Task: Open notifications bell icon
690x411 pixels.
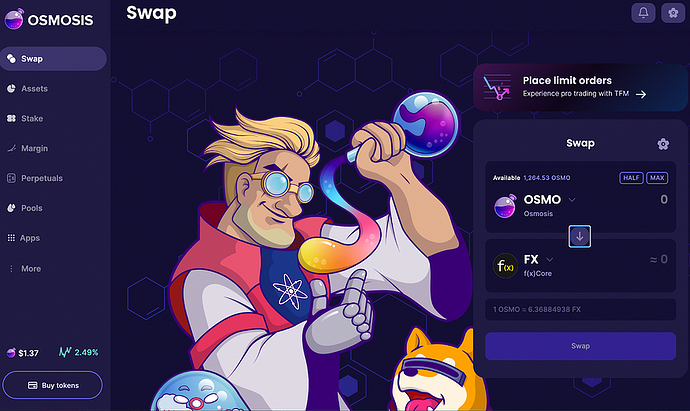Action: tap(643, 13)
